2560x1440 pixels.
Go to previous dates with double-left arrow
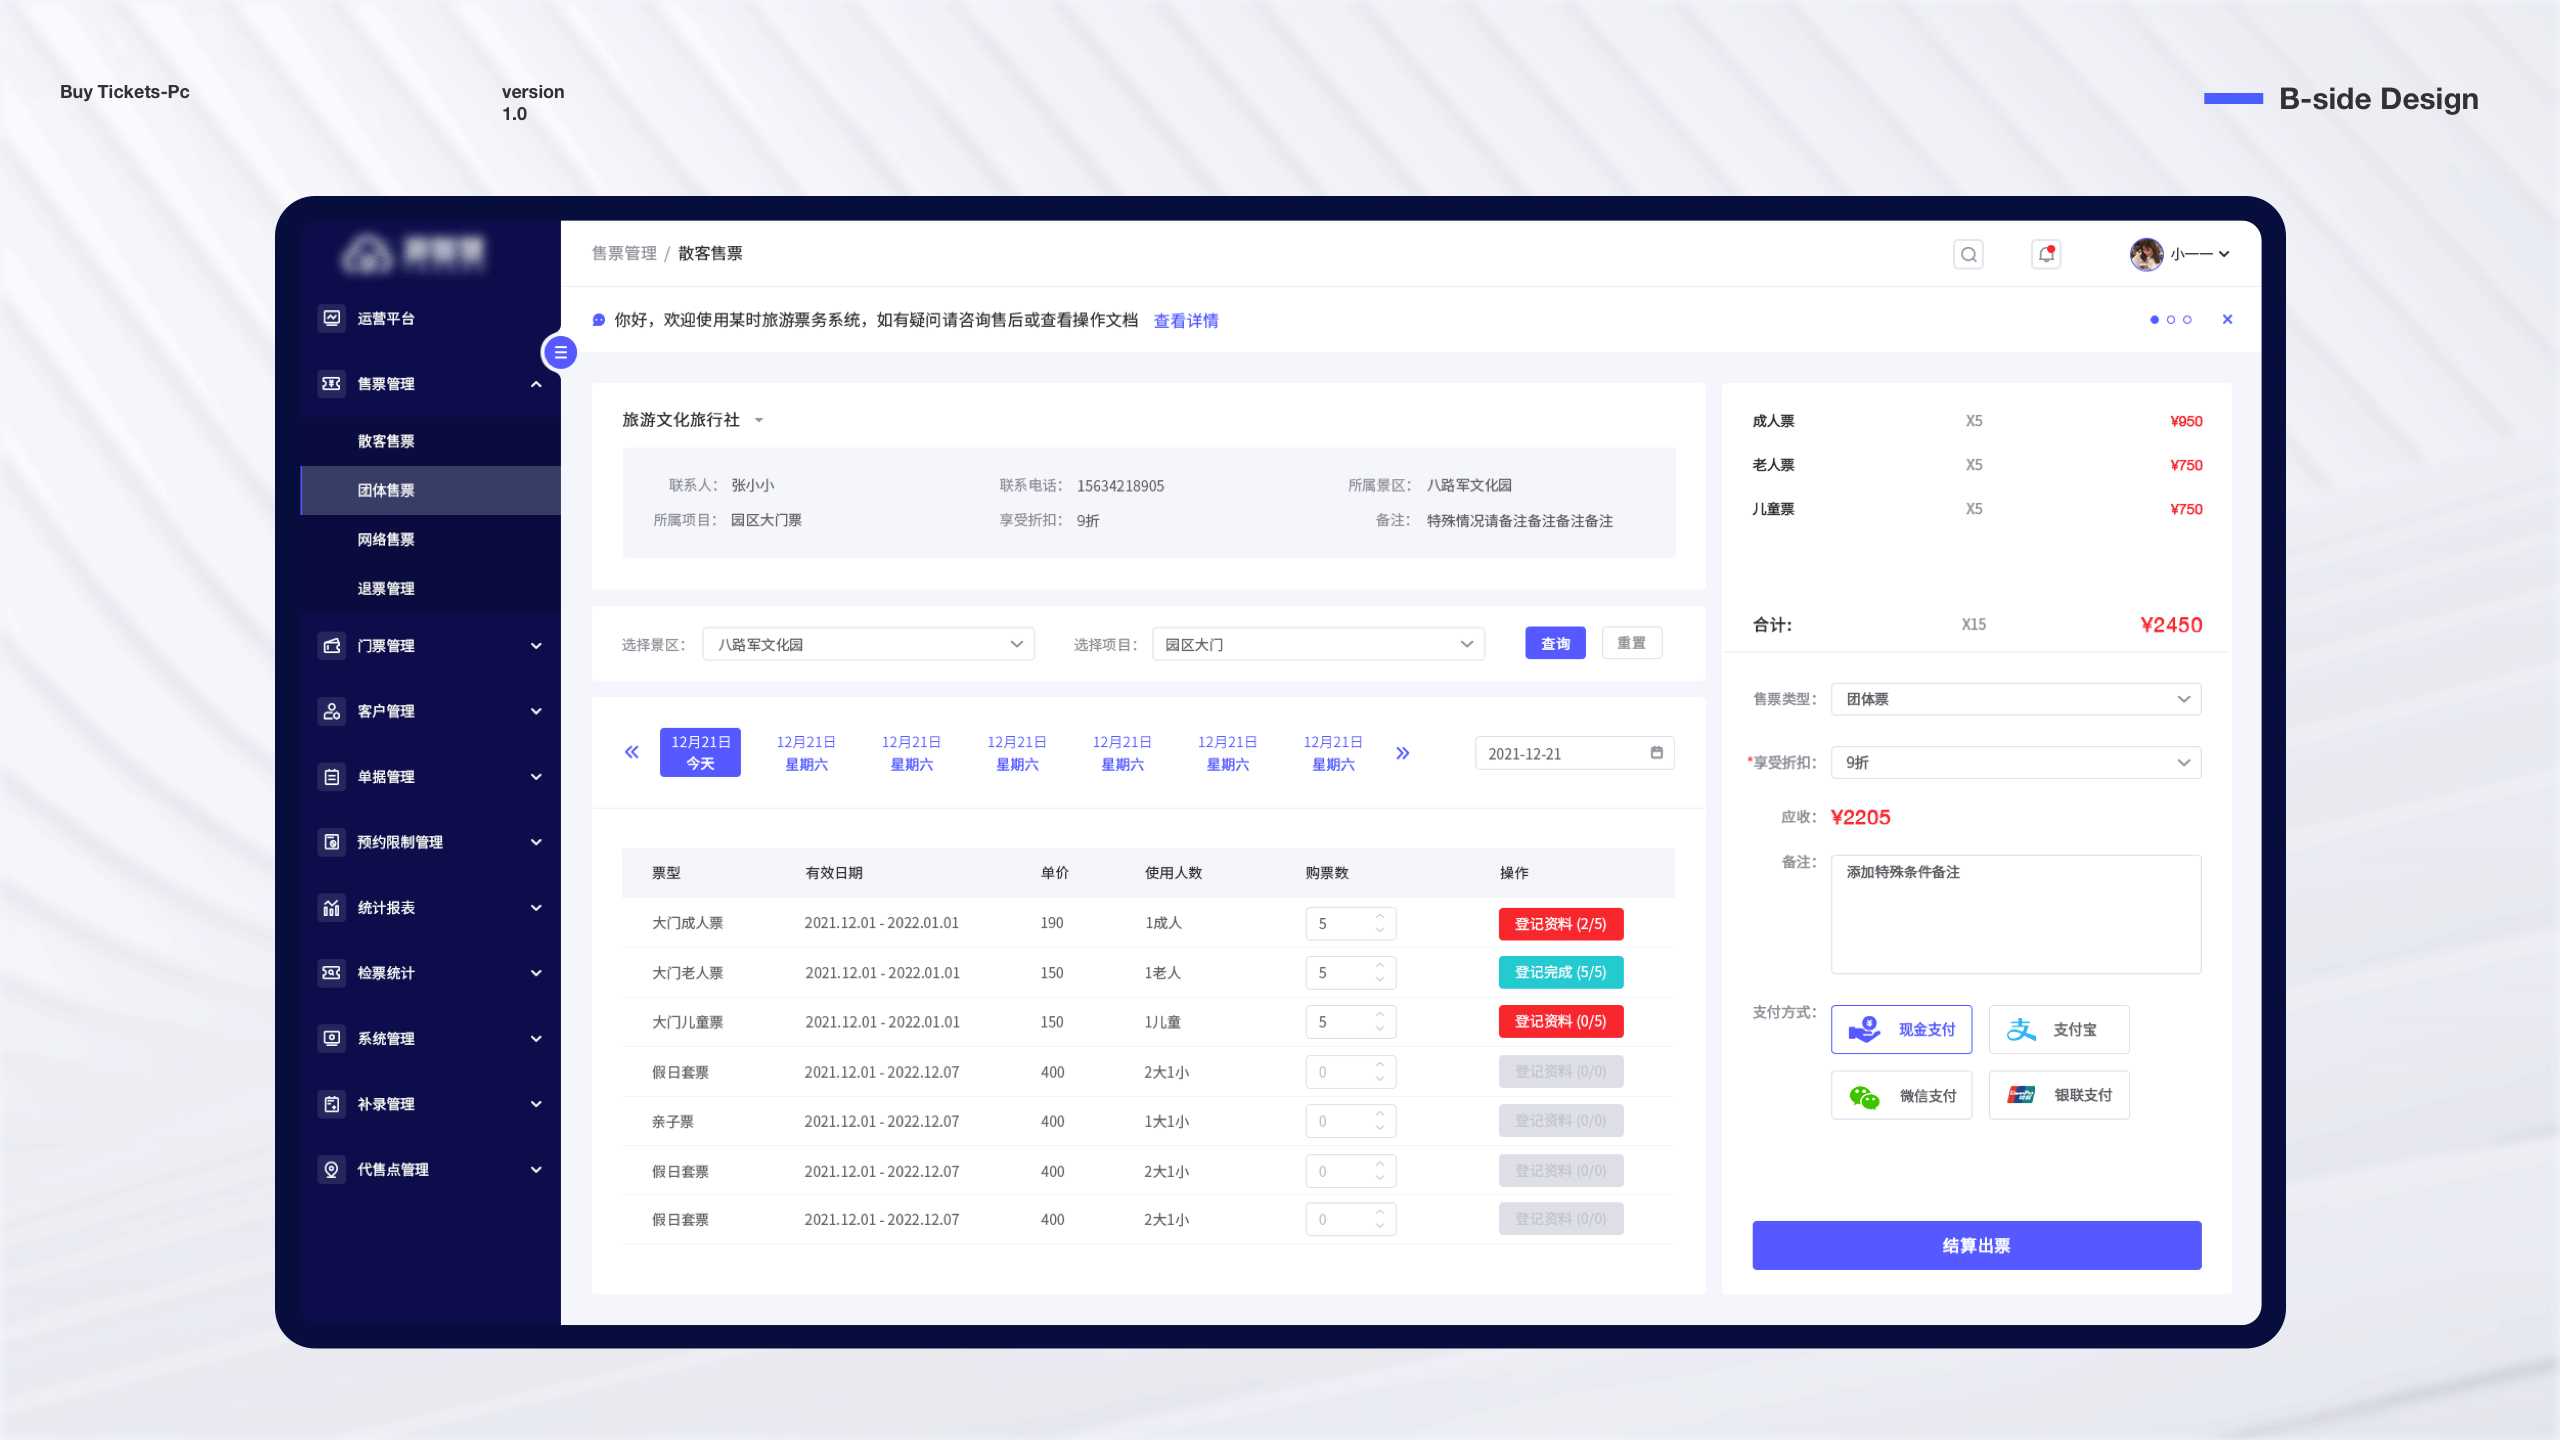631,752
